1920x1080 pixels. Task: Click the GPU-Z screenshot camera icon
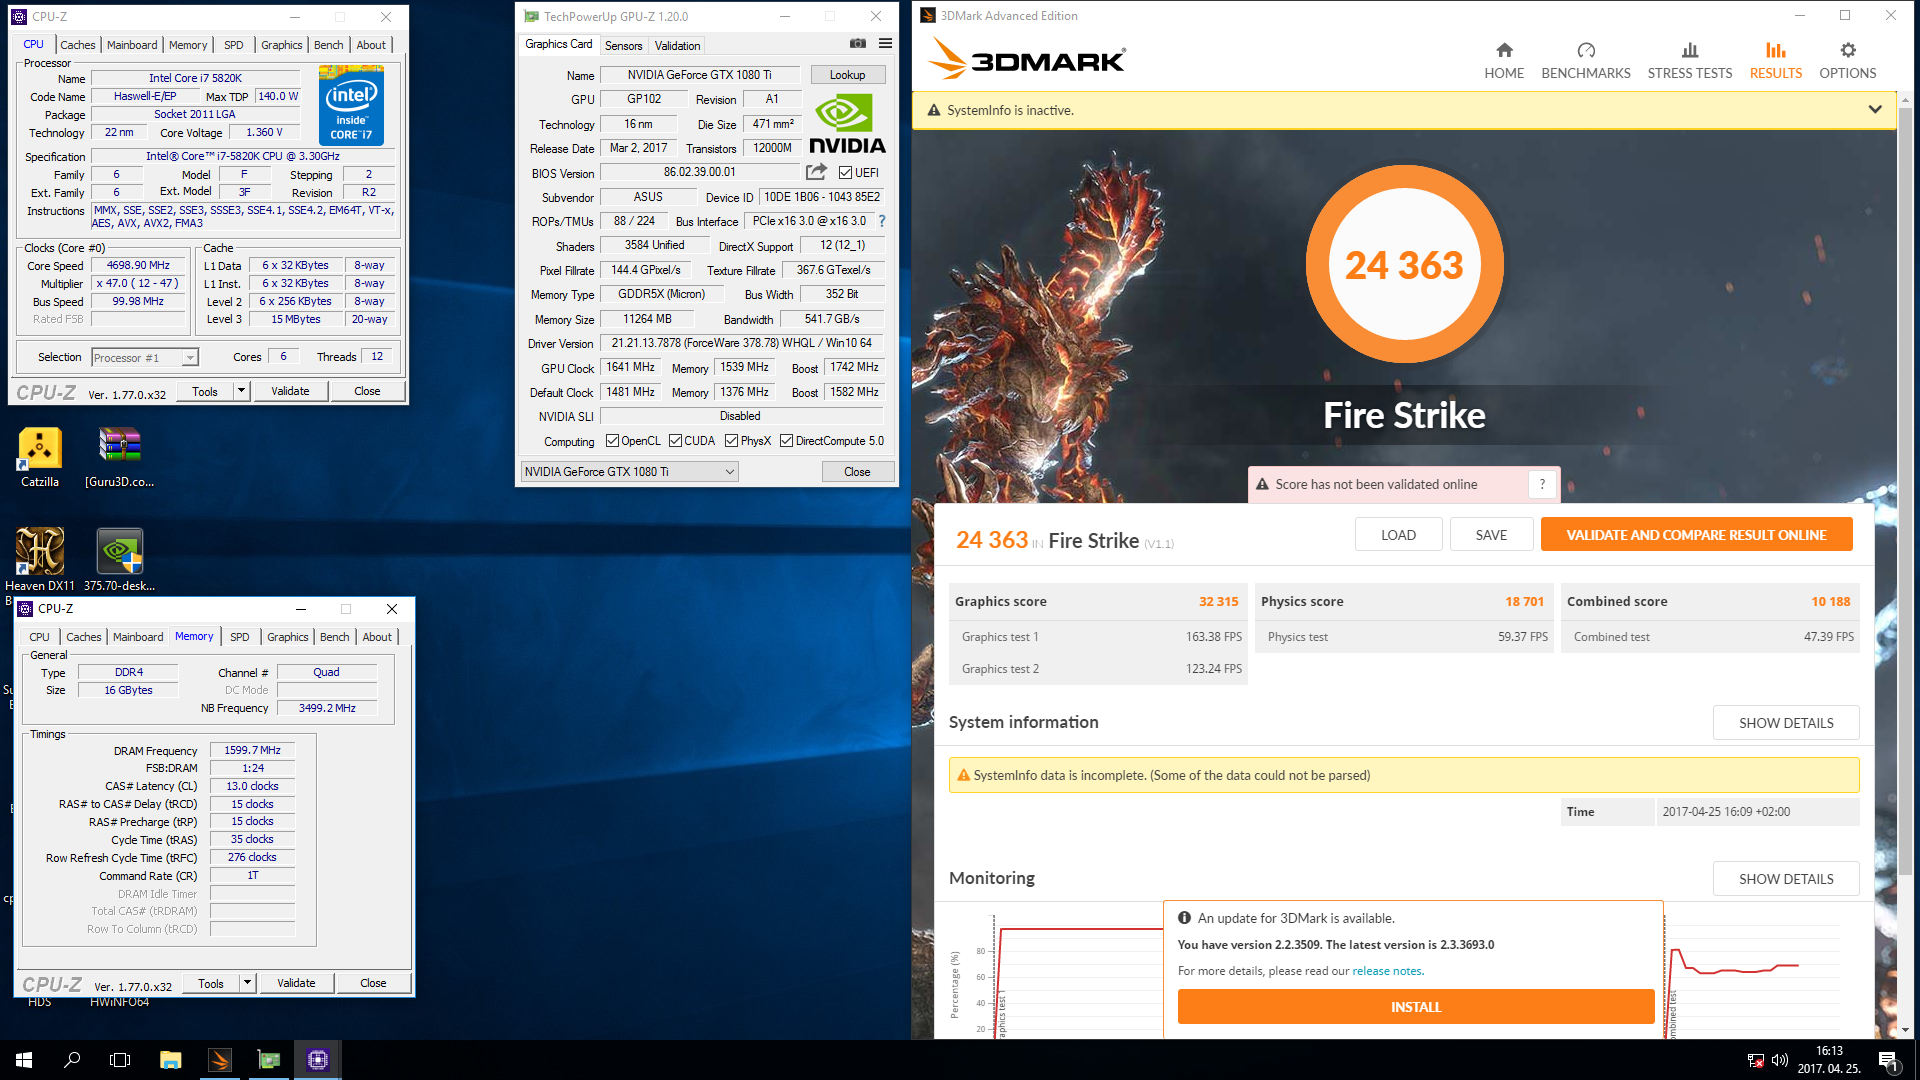[857, 43]
